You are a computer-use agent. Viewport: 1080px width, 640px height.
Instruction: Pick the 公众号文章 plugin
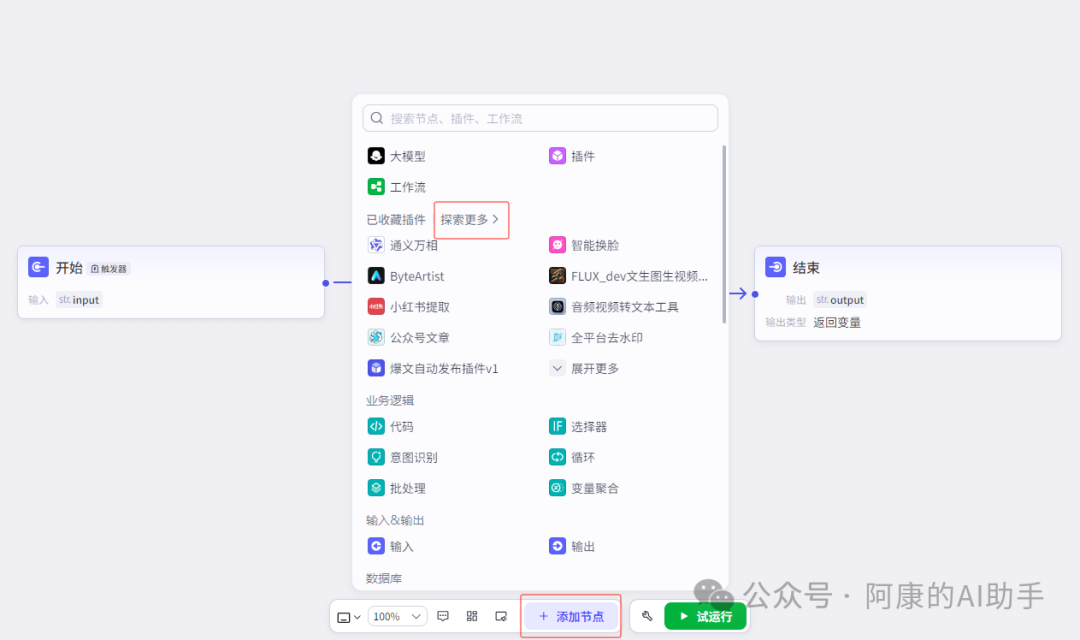(x=408, y=338)
